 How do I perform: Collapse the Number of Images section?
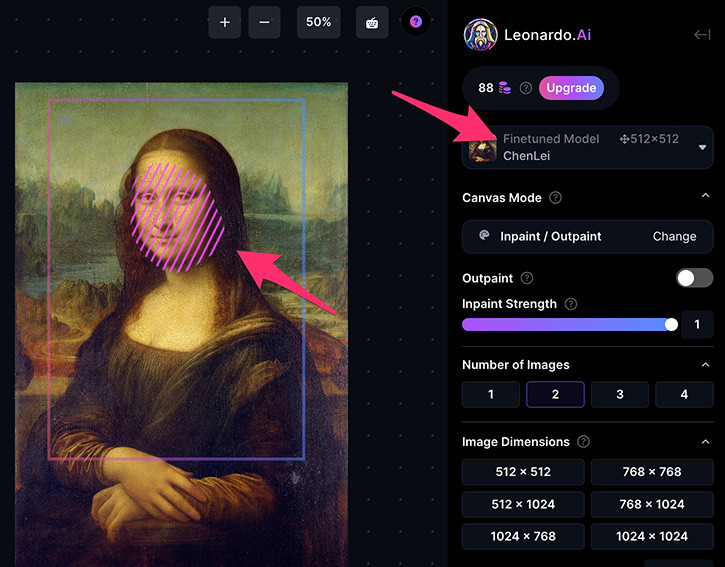coord(705,365)
